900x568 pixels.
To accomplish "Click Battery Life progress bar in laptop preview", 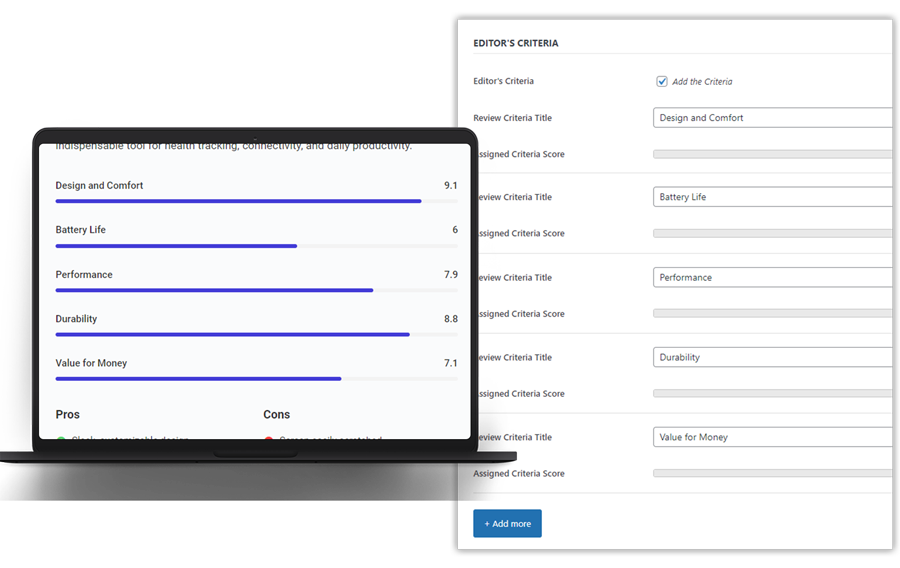I will (x=257, y=246).
